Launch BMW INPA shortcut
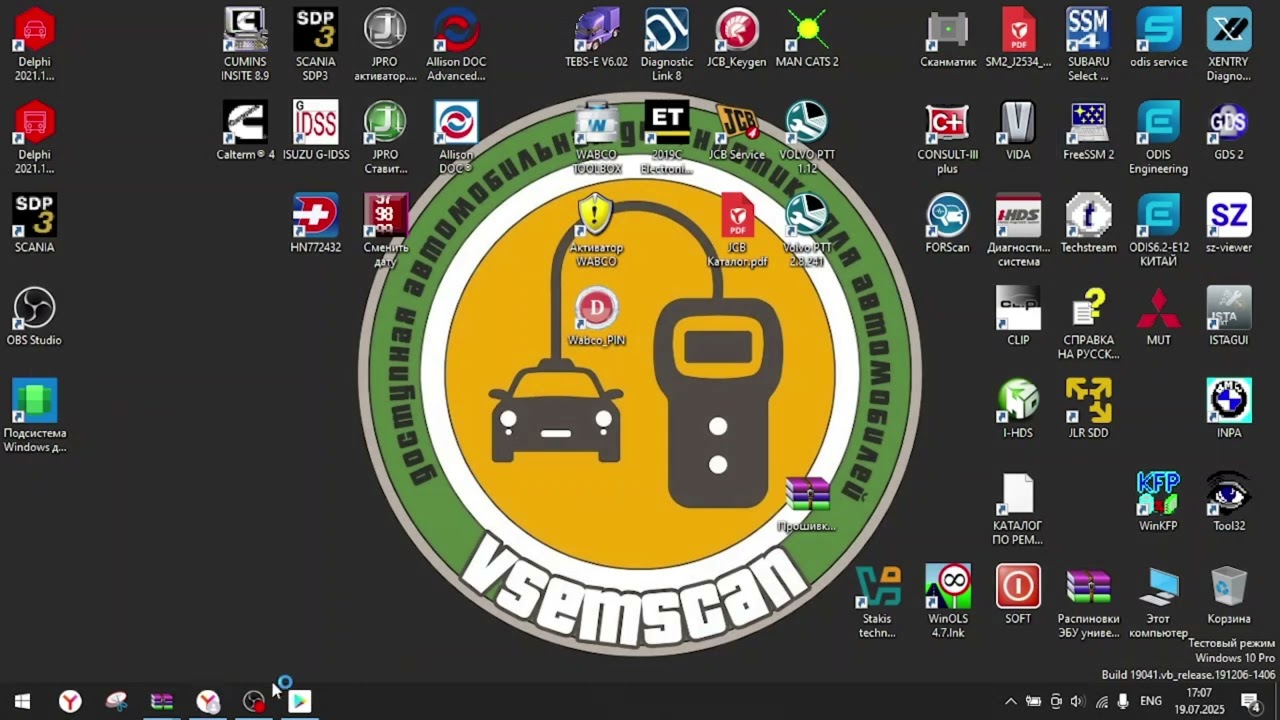The height and width of the screenshot is (720, 1280). (1229, 410)
